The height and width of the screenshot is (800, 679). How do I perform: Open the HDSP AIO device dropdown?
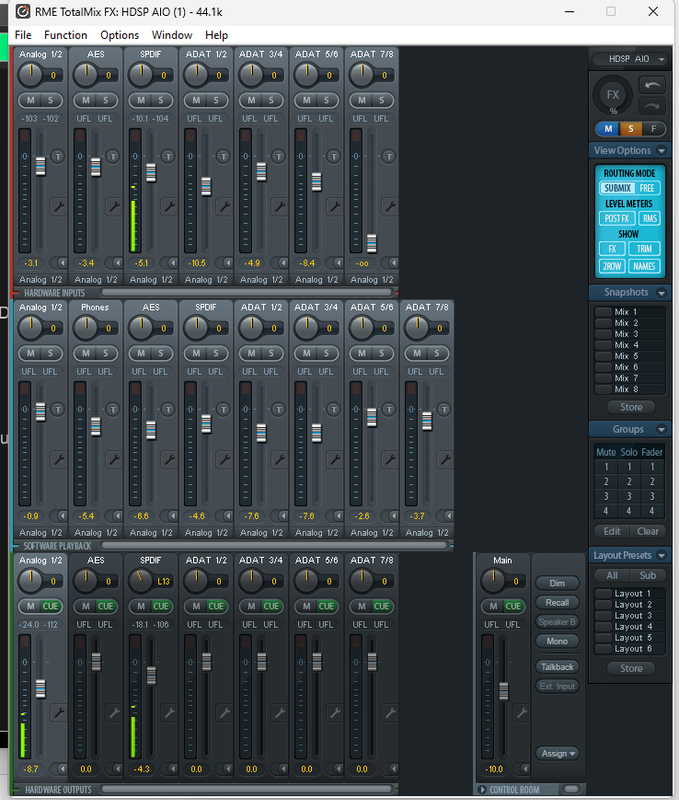630,59
